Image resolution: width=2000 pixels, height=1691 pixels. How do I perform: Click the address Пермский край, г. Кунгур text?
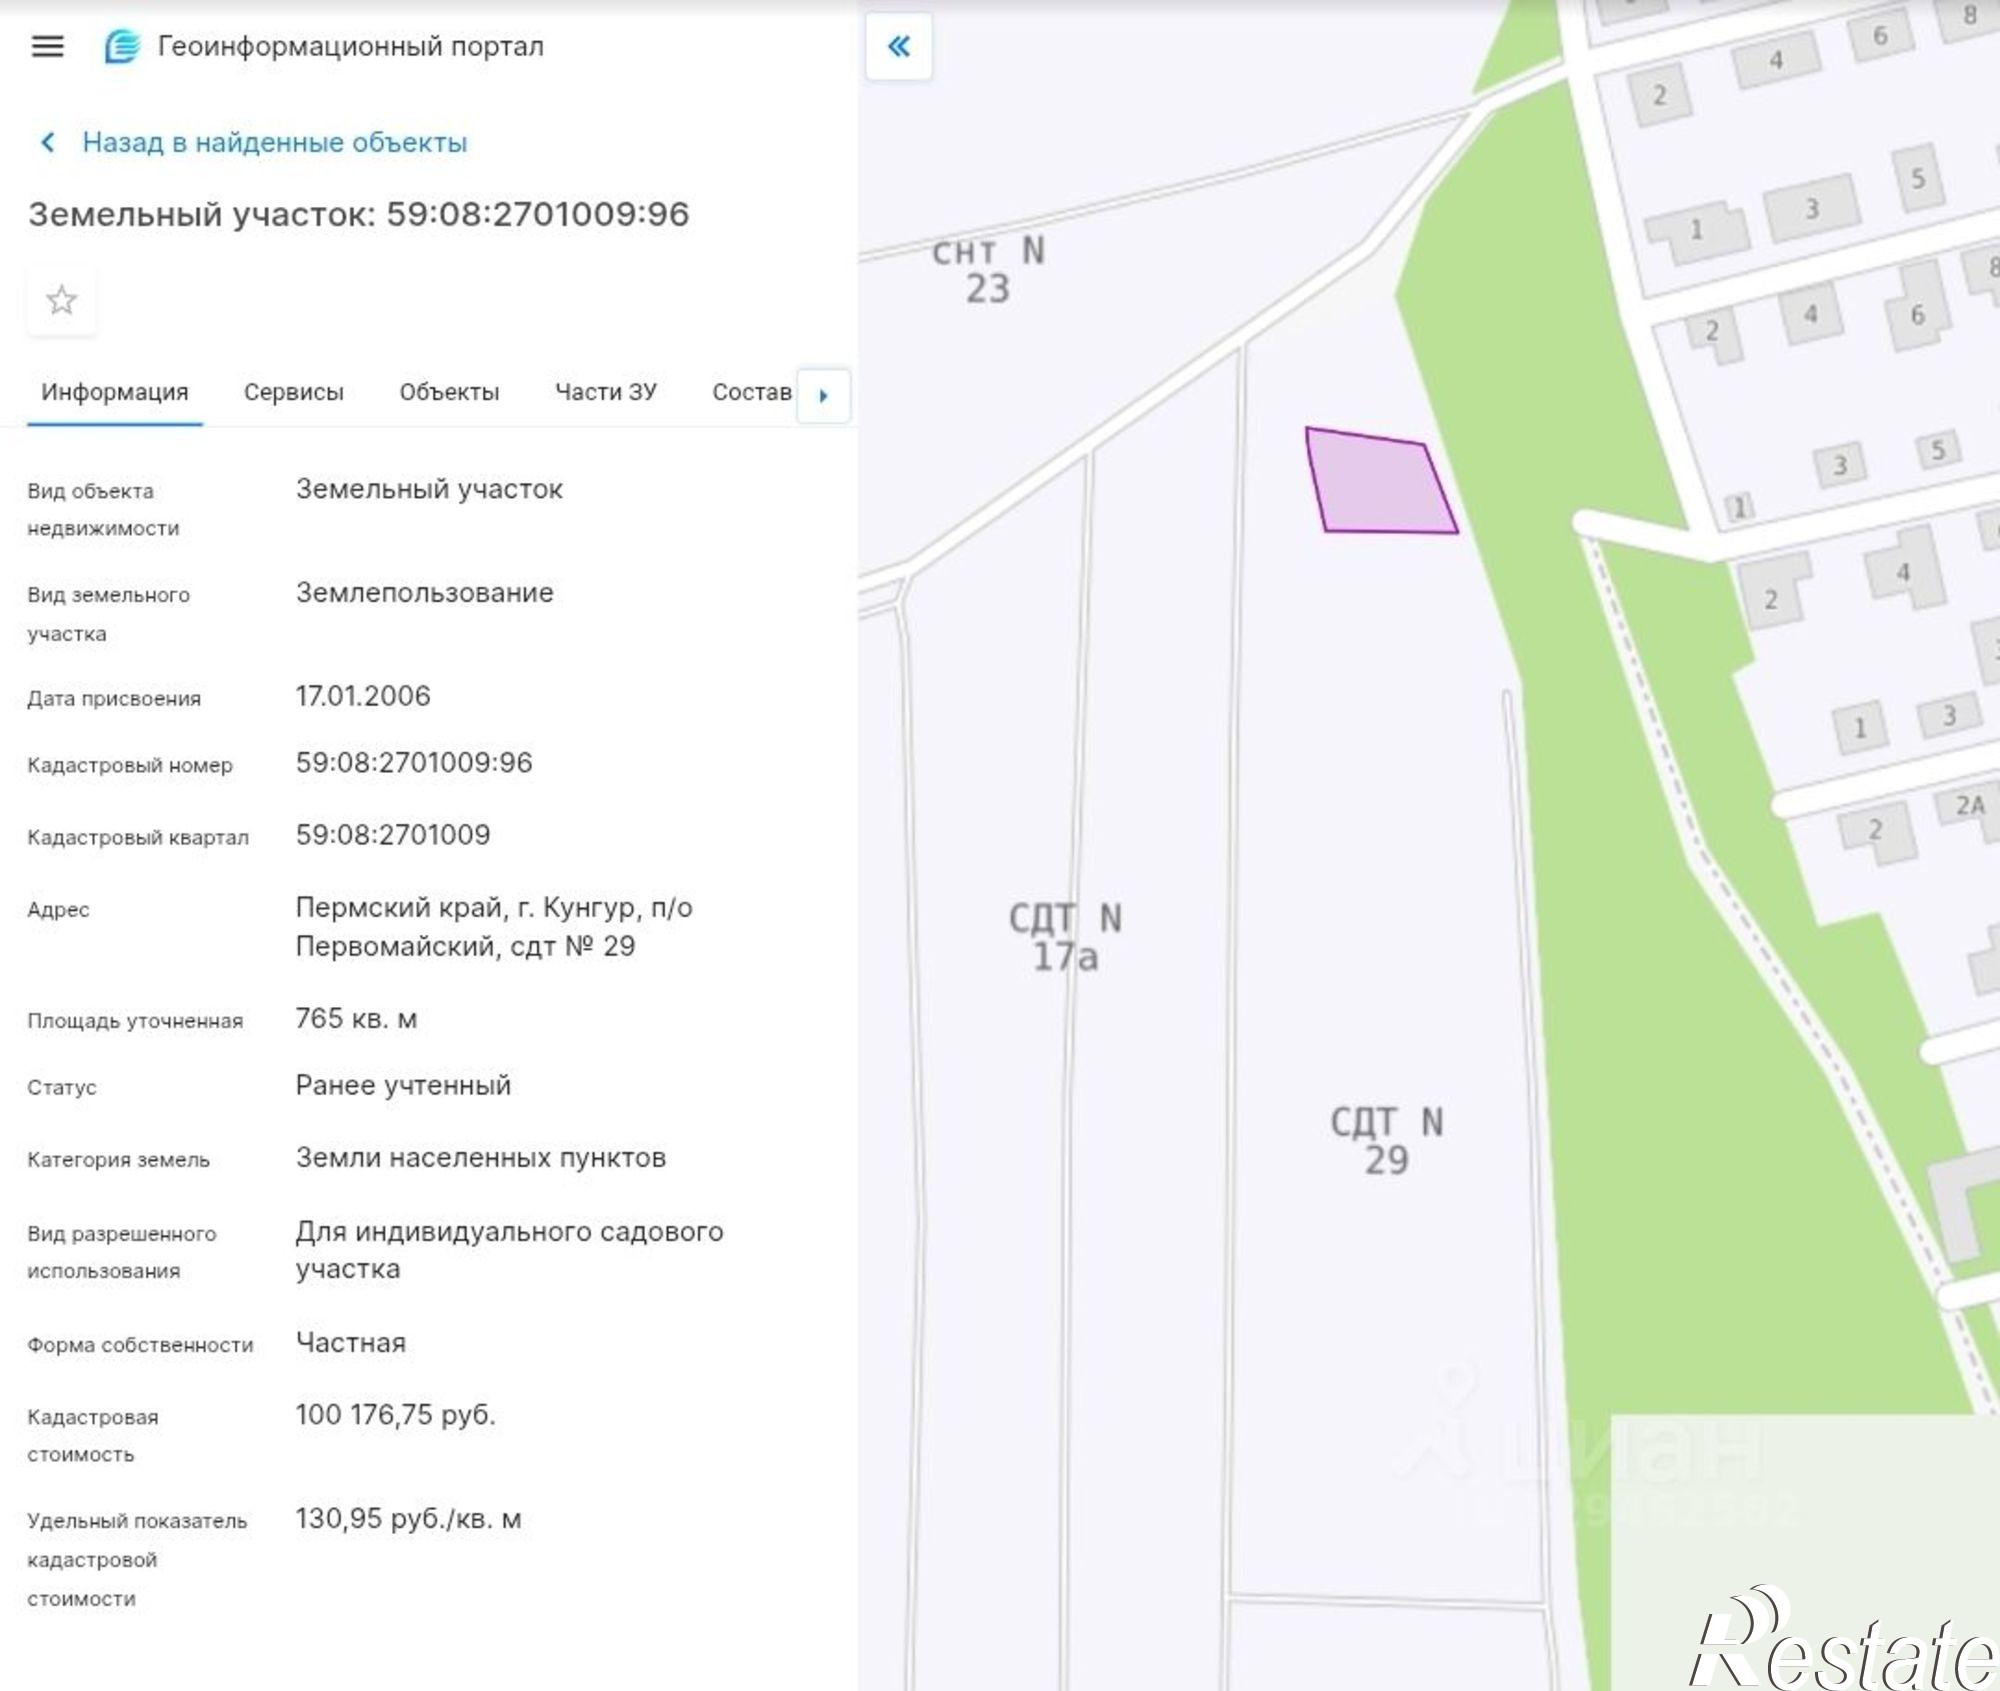(x=494, y=926)
